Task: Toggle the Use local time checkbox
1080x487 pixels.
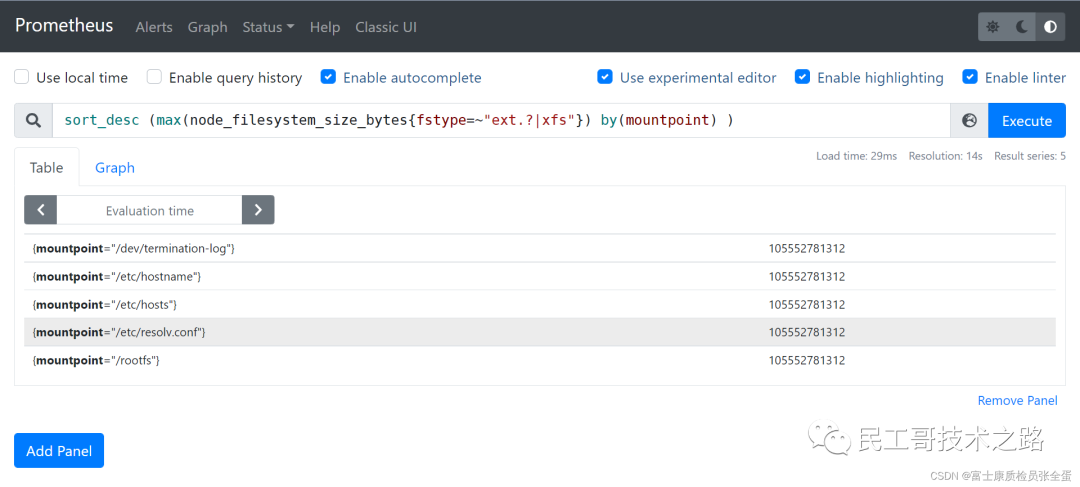Action: 22,77
